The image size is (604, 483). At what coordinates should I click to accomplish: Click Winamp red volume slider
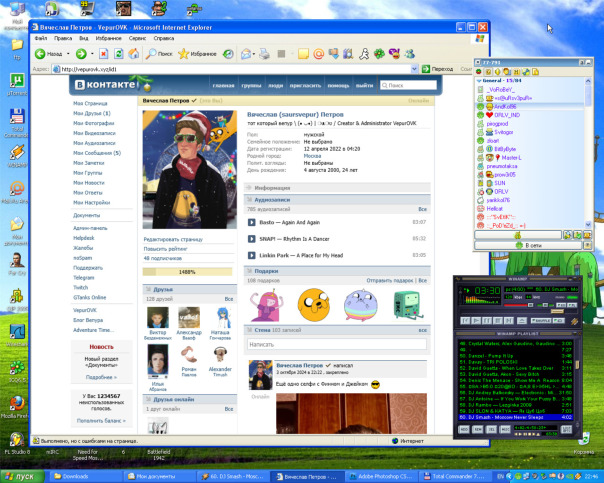519,305
